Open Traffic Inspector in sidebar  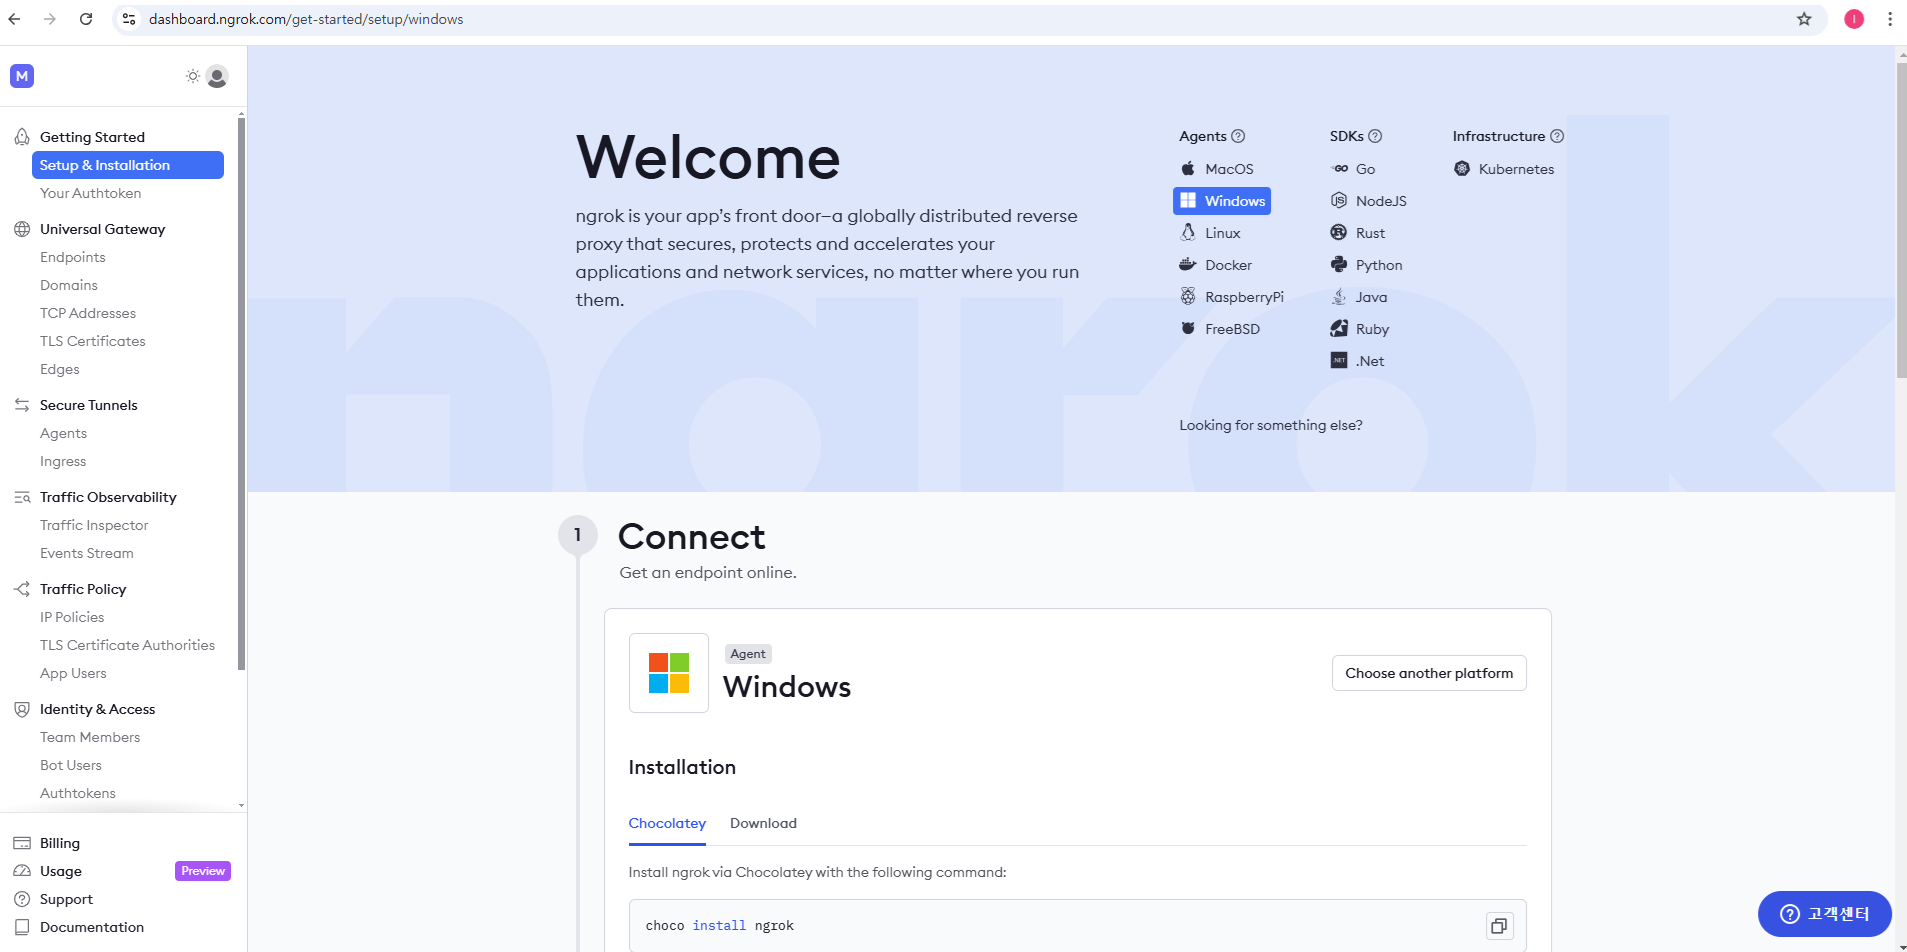(94, 525)
